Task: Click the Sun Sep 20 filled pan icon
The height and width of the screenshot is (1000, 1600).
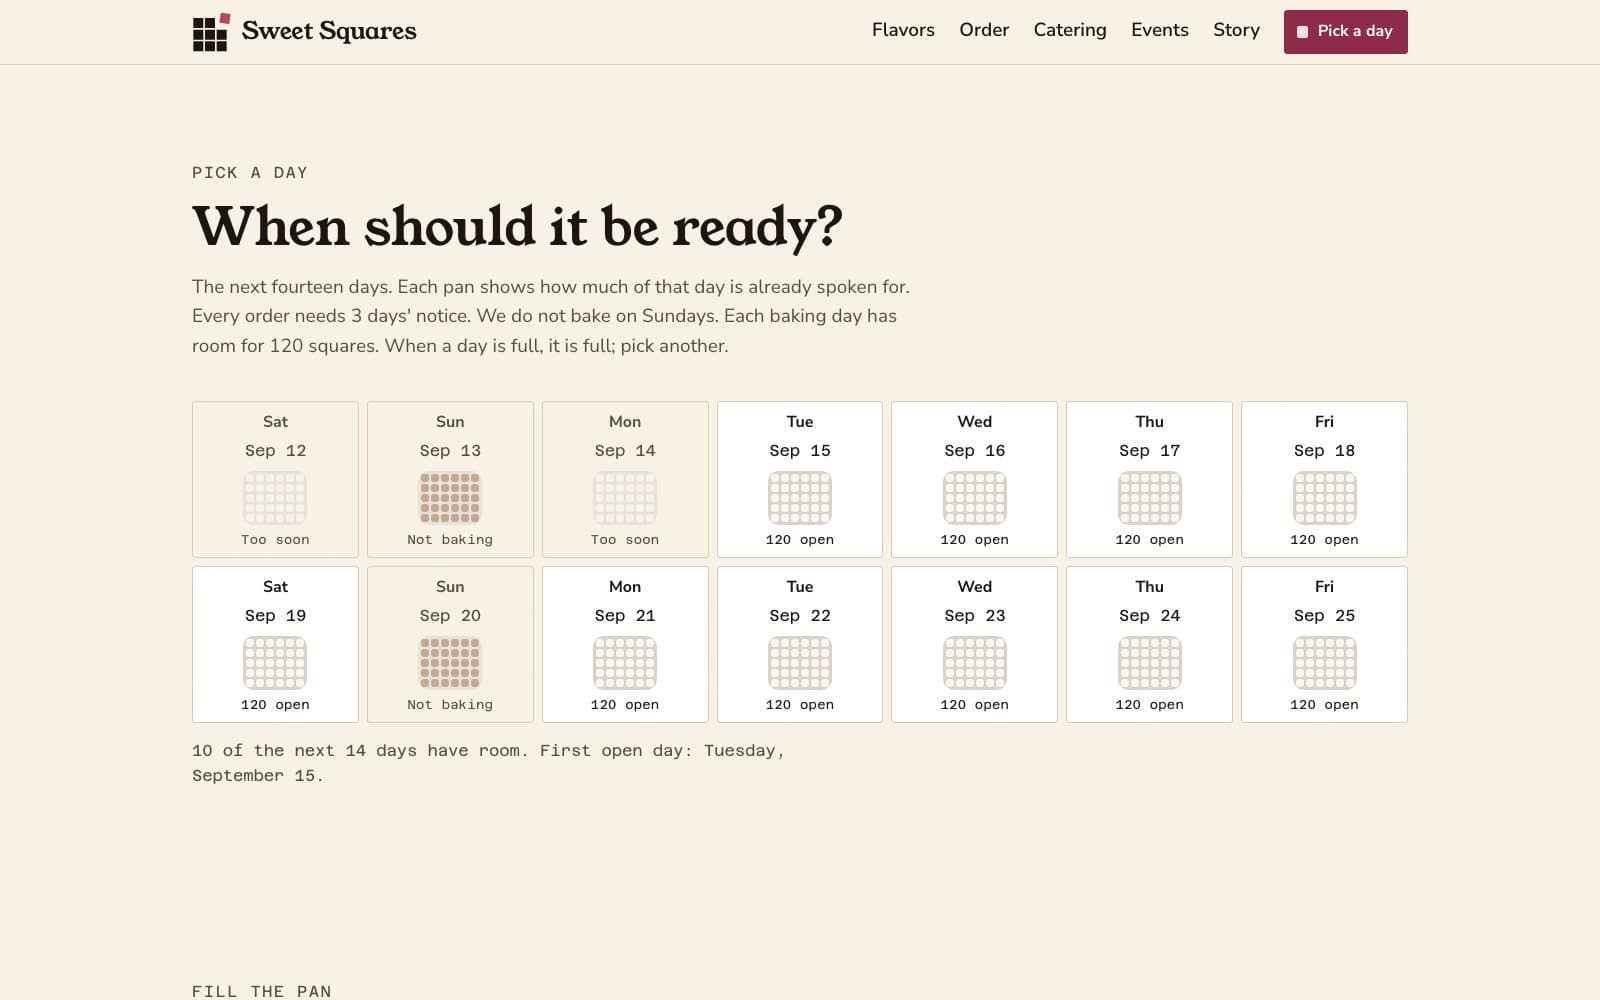Action: 450,663
